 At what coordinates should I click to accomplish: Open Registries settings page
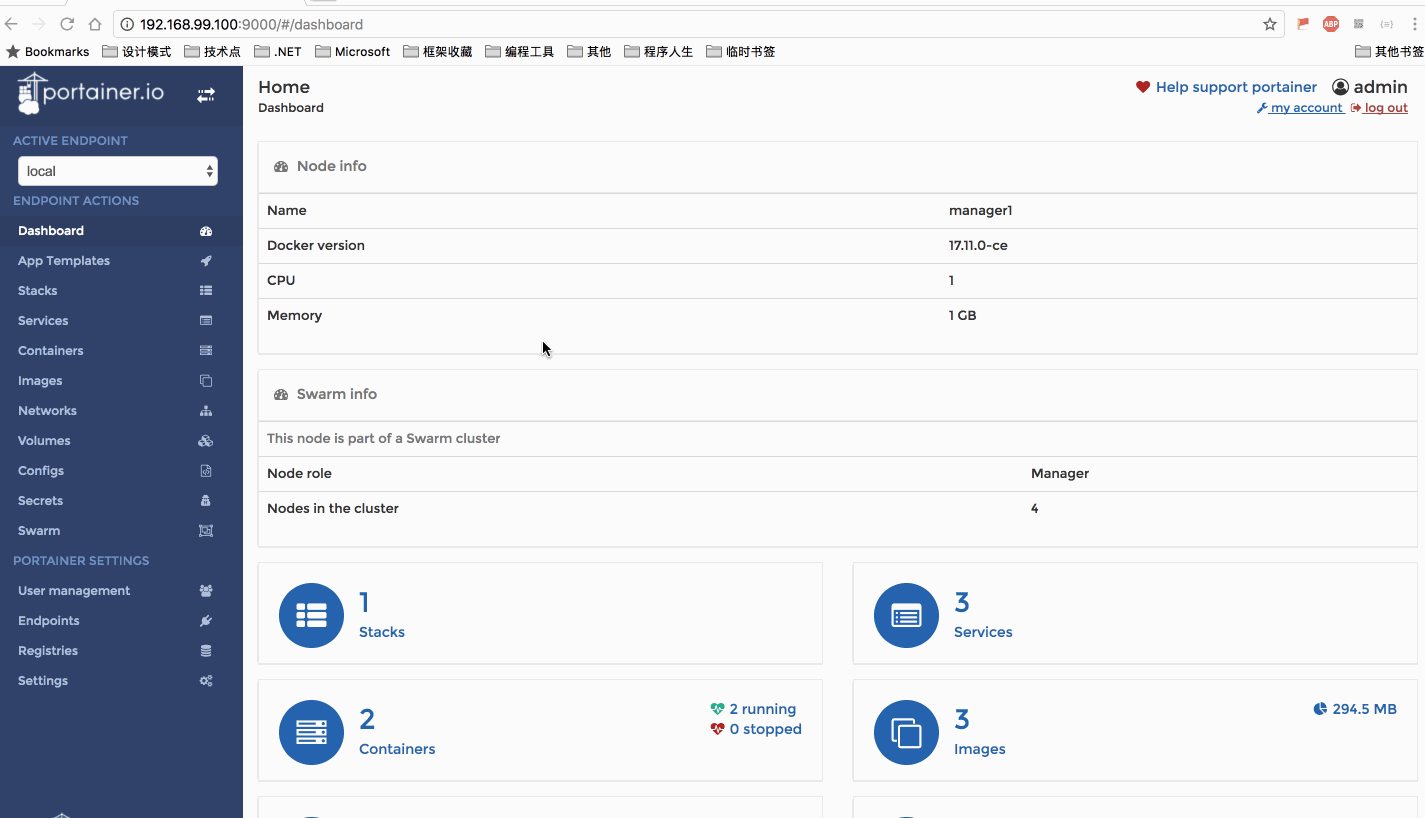(x=121, y=651)
